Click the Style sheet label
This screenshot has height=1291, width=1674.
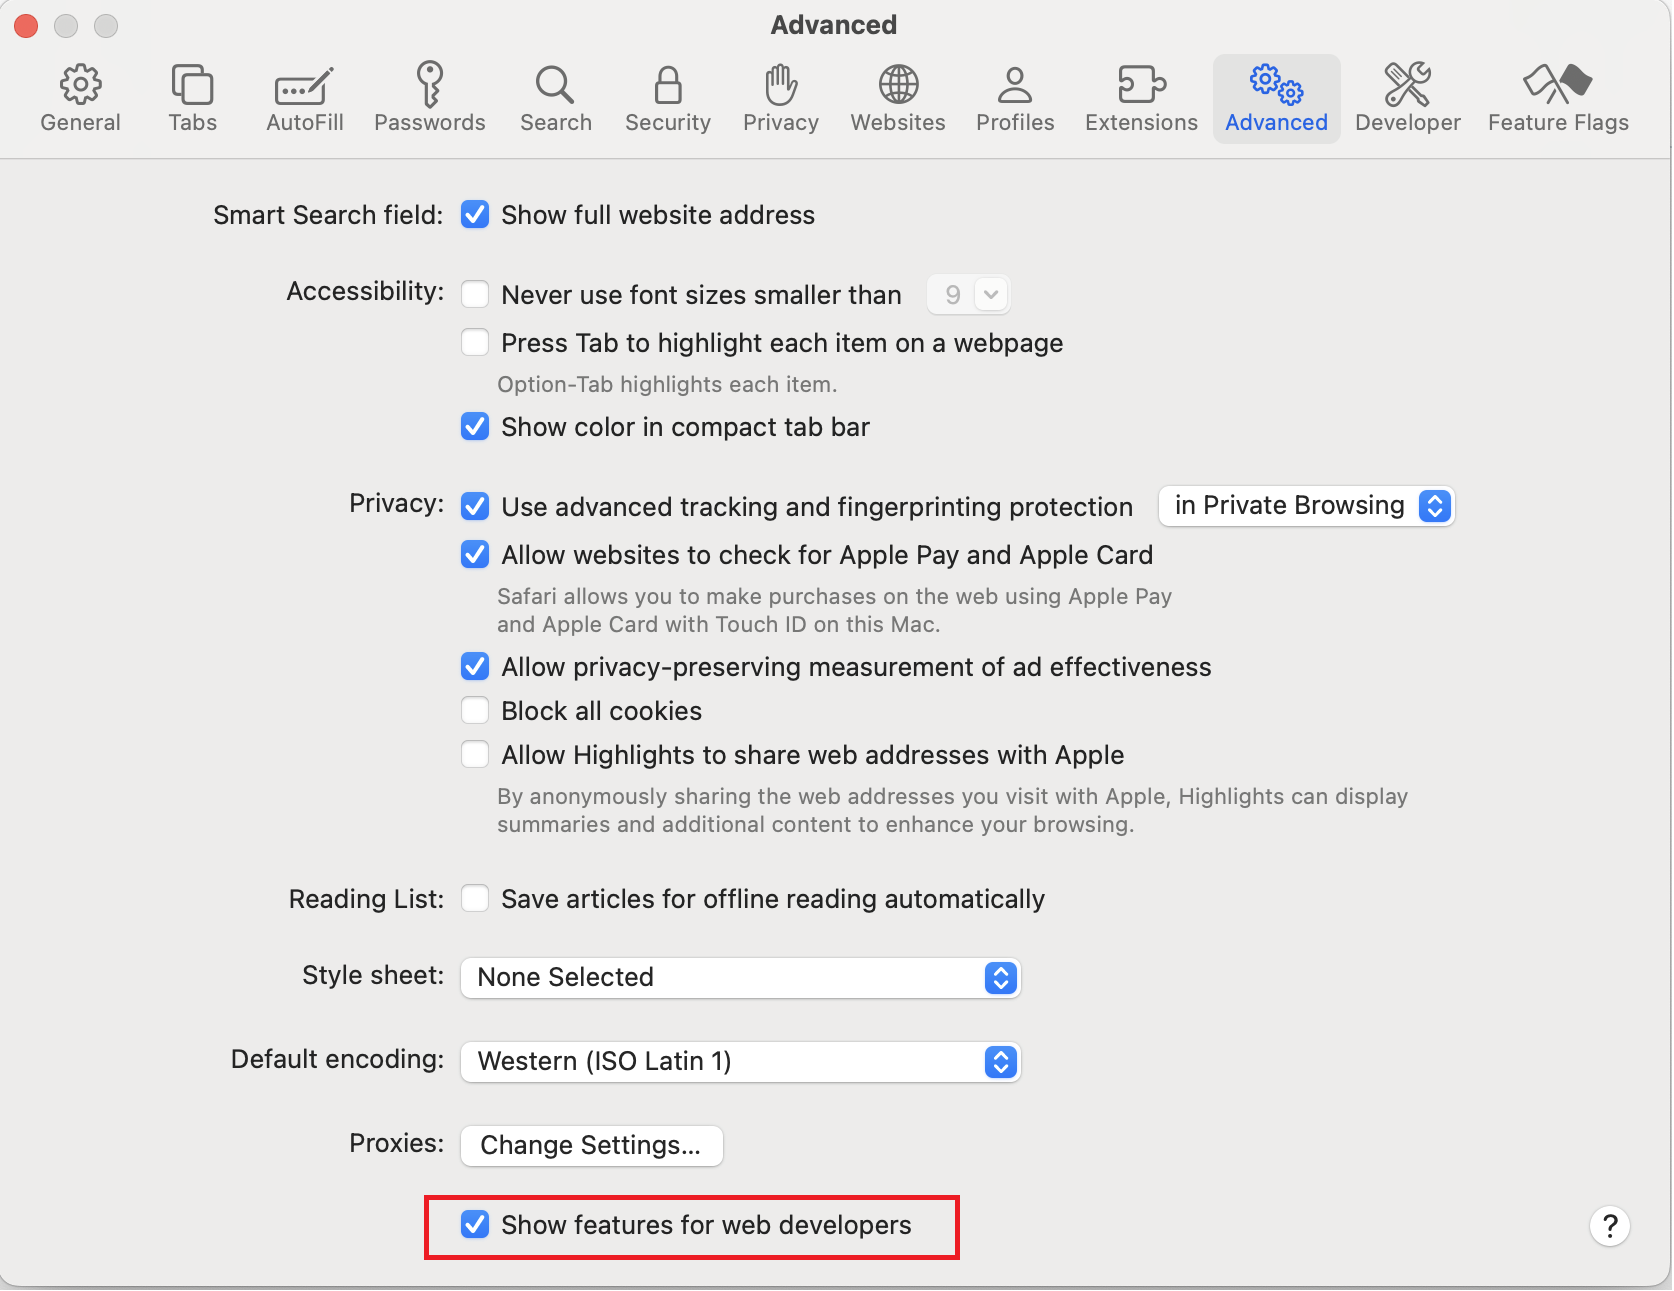(373, 975)
